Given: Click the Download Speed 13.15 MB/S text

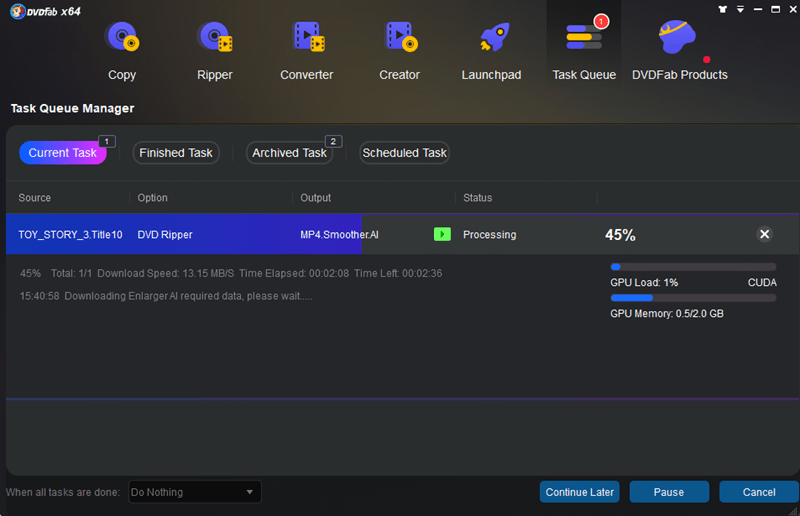Looking at the screenshot, I should (166, 274).
